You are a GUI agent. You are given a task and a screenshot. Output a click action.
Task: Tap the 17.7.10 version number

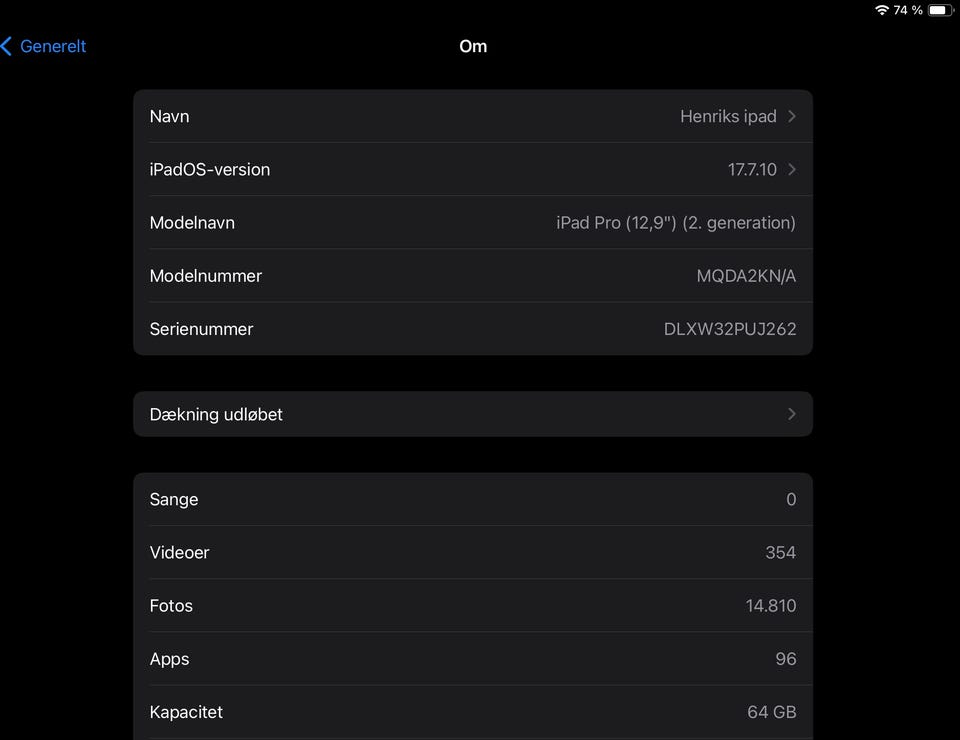752,169
